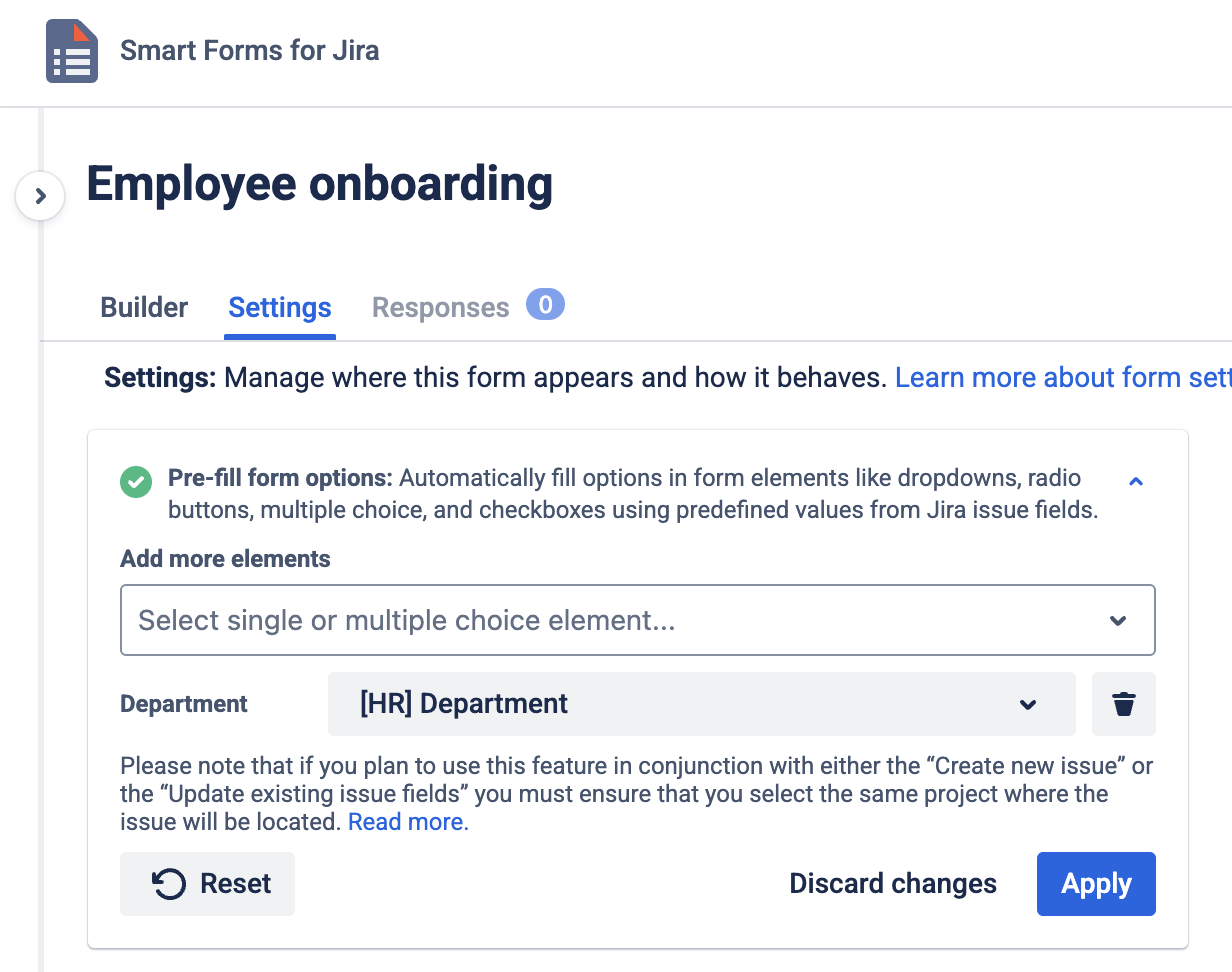1232x972 pixels.
Task: Expand the sidebar with the arrow button
Action: (x=40, y=196)
